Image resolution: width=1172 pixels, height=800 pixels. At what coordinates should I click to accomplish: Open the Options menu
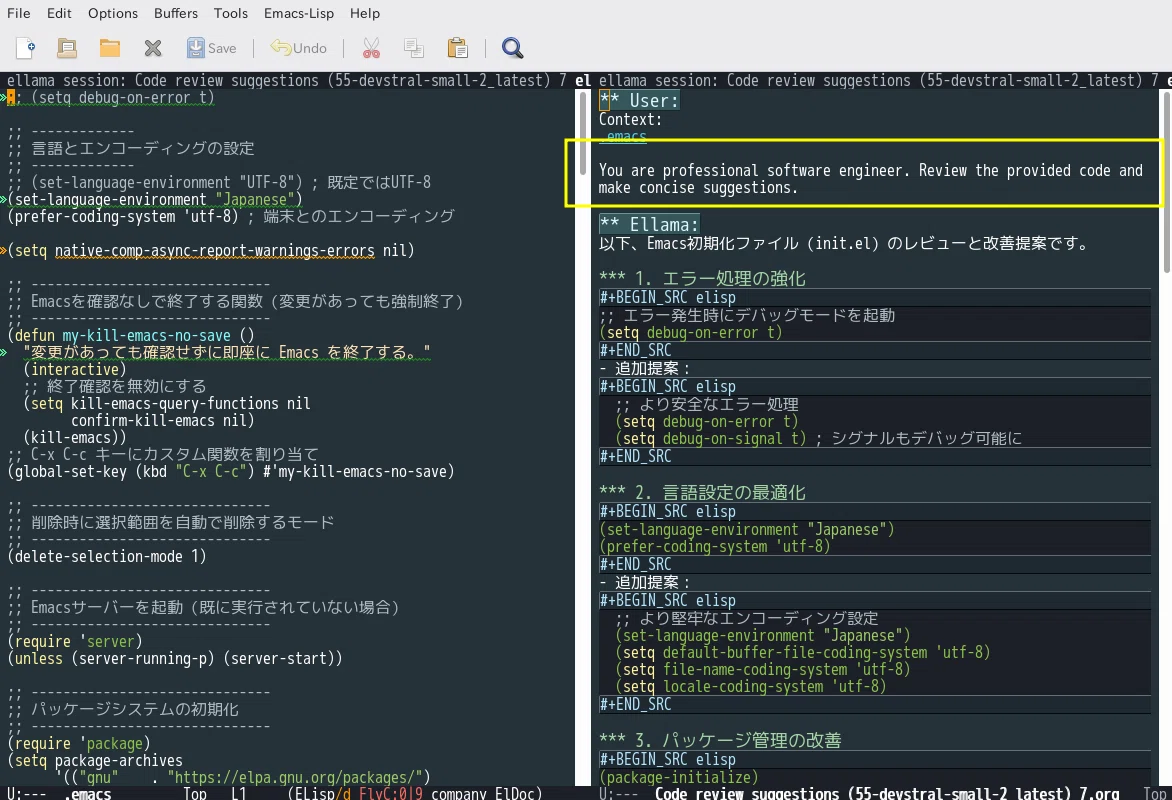tap(113, 13)
